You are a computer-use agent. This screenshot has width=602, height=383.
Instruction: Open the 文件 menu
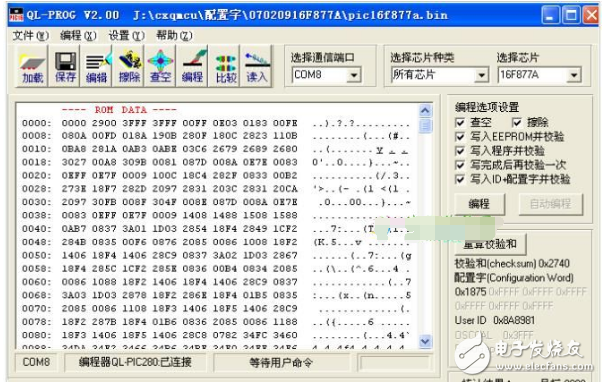click(x=31, y=36)
